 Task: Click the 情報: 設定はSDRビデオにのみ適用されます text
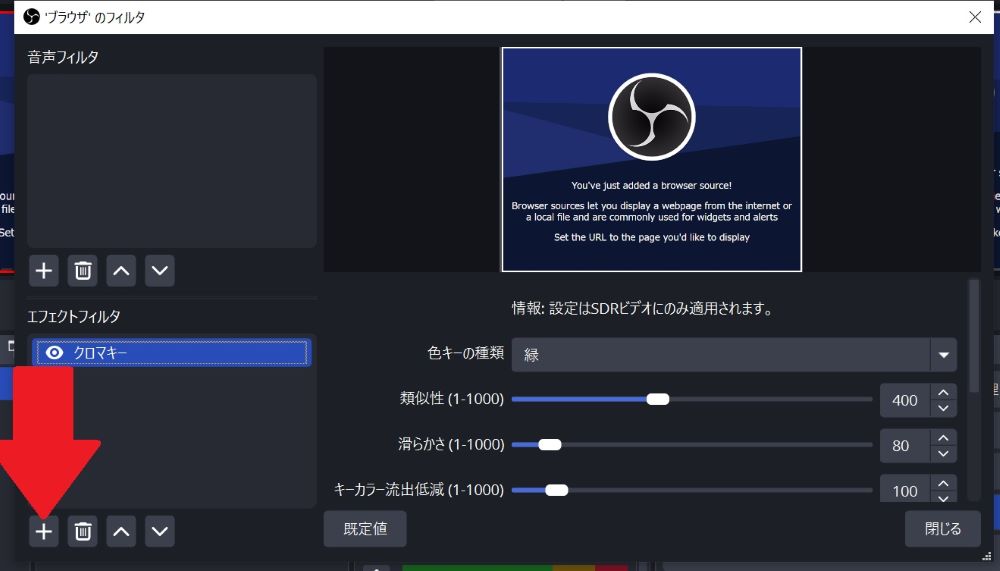(643, 309)
